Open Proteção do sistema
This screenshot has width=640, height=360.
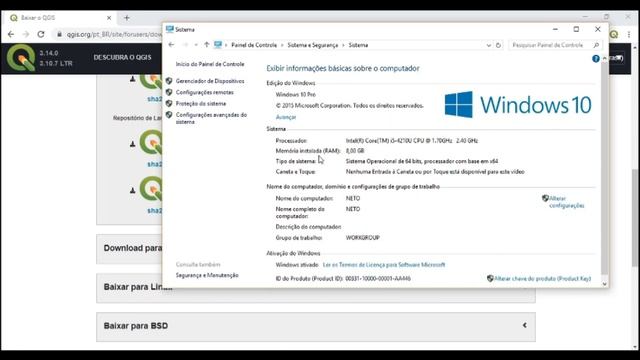pos(201,104)
